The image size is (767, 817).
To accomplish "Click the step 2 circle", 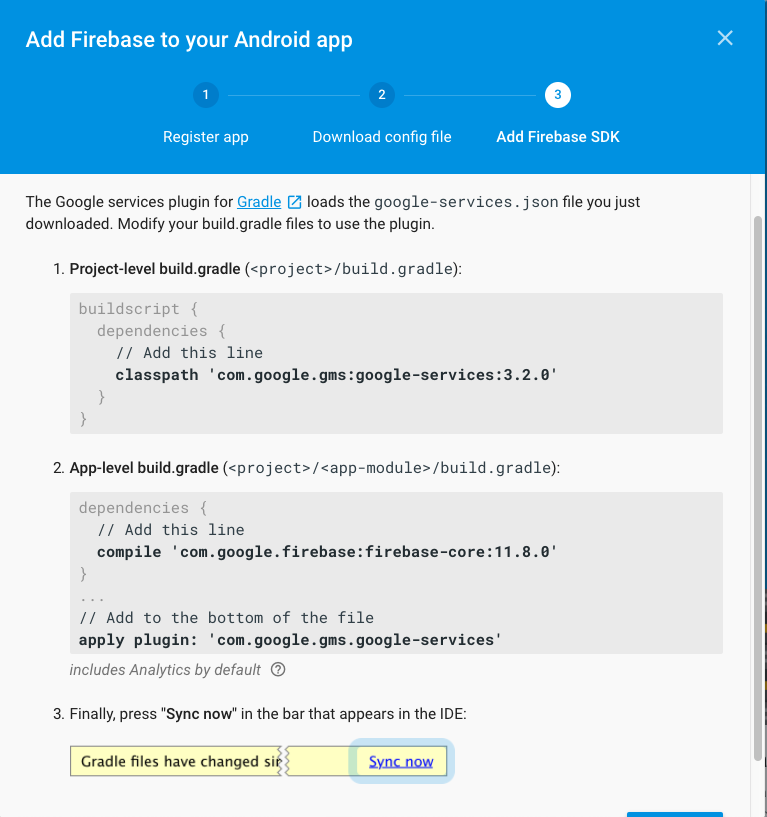I will point(381,95).
